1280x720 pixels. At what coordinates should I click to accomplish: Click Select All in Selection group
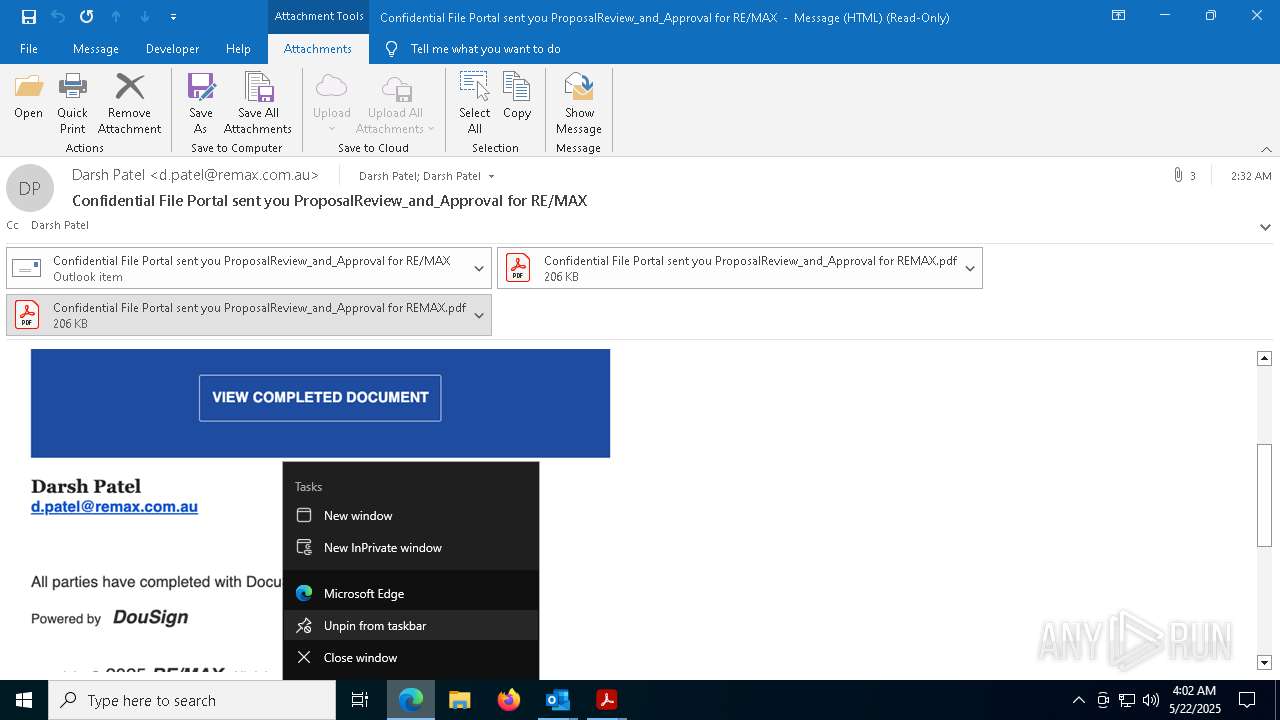tap(474, 104)
